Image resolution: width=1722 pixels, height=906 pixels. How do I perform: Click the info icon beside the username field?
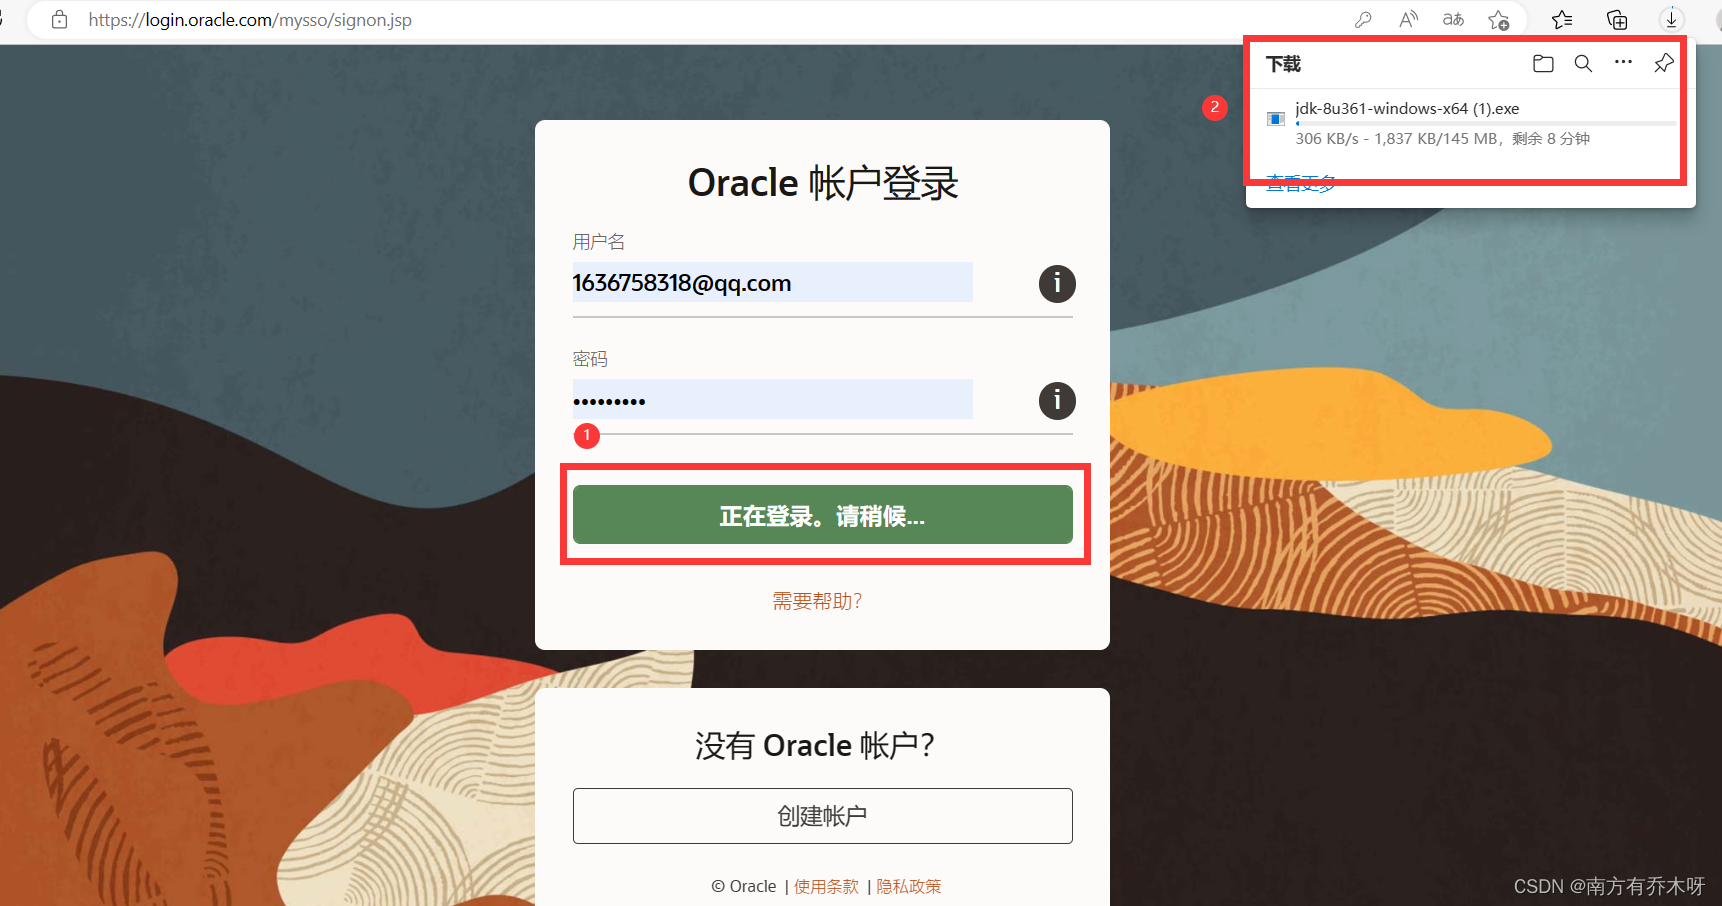[1057, 283]
